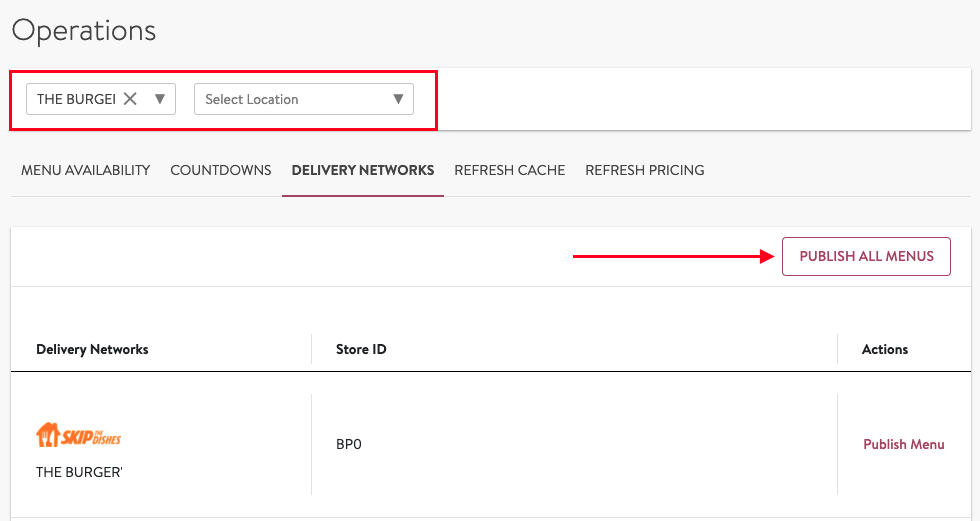This screenshot has height=521, width=980.
Task: Click the Operations page heading
Action: point(84,30)
